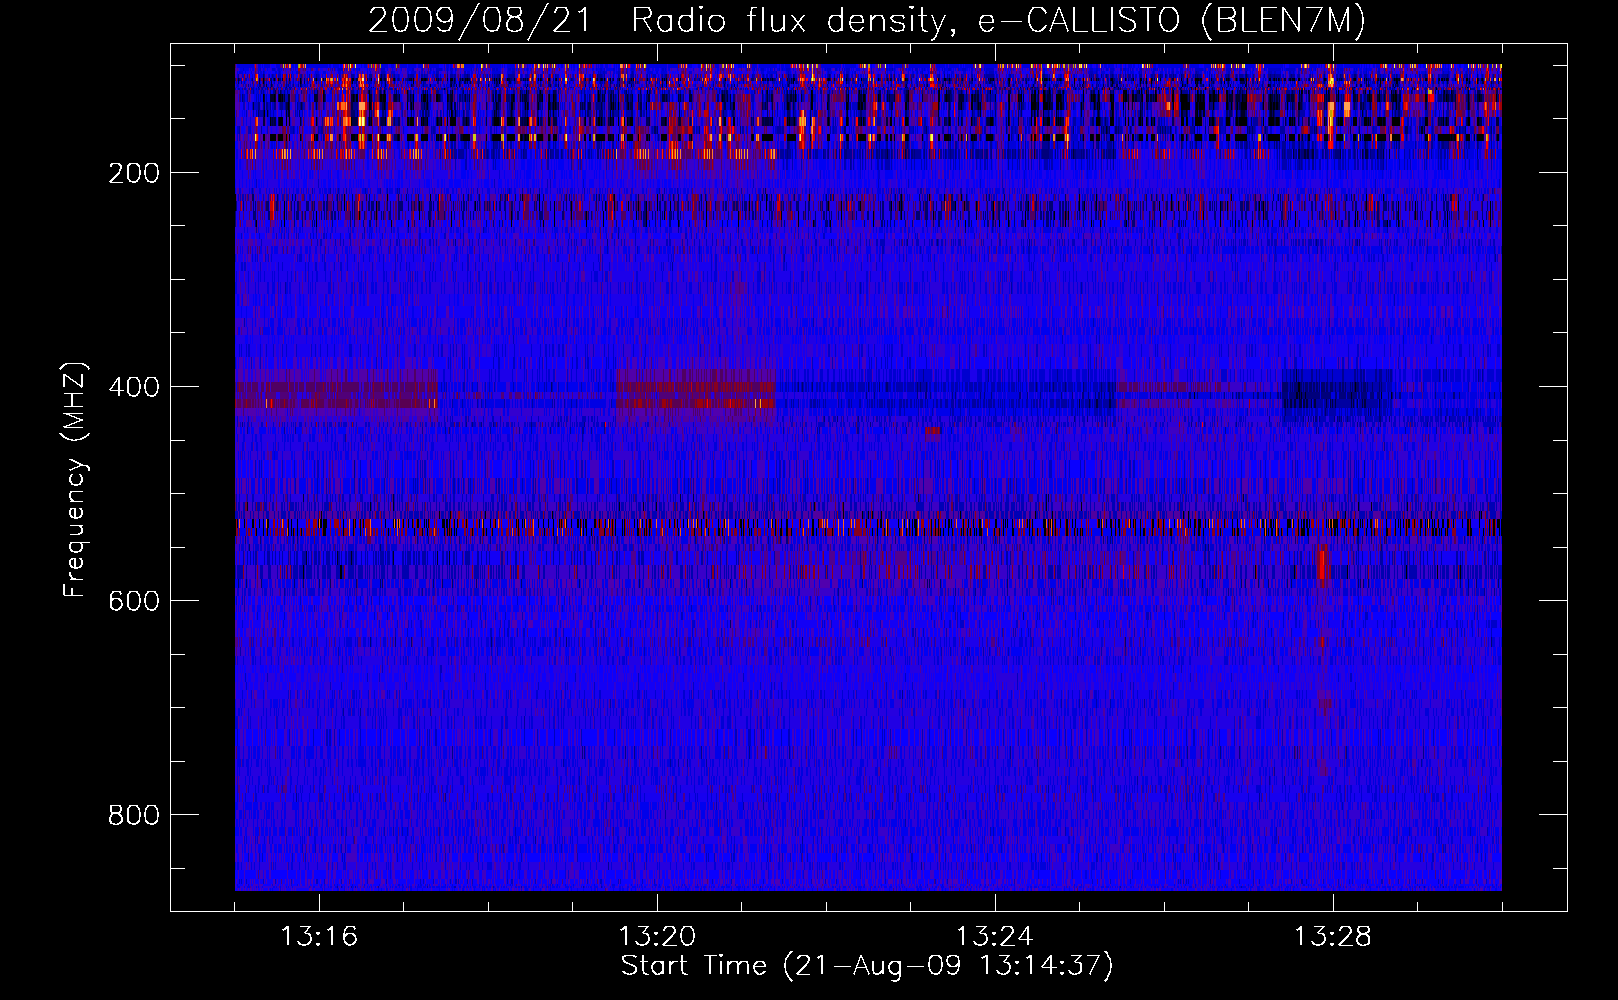Click the 200 frequency tick label
This screenshot has height=1000, width=1618.
coord(134,173)
